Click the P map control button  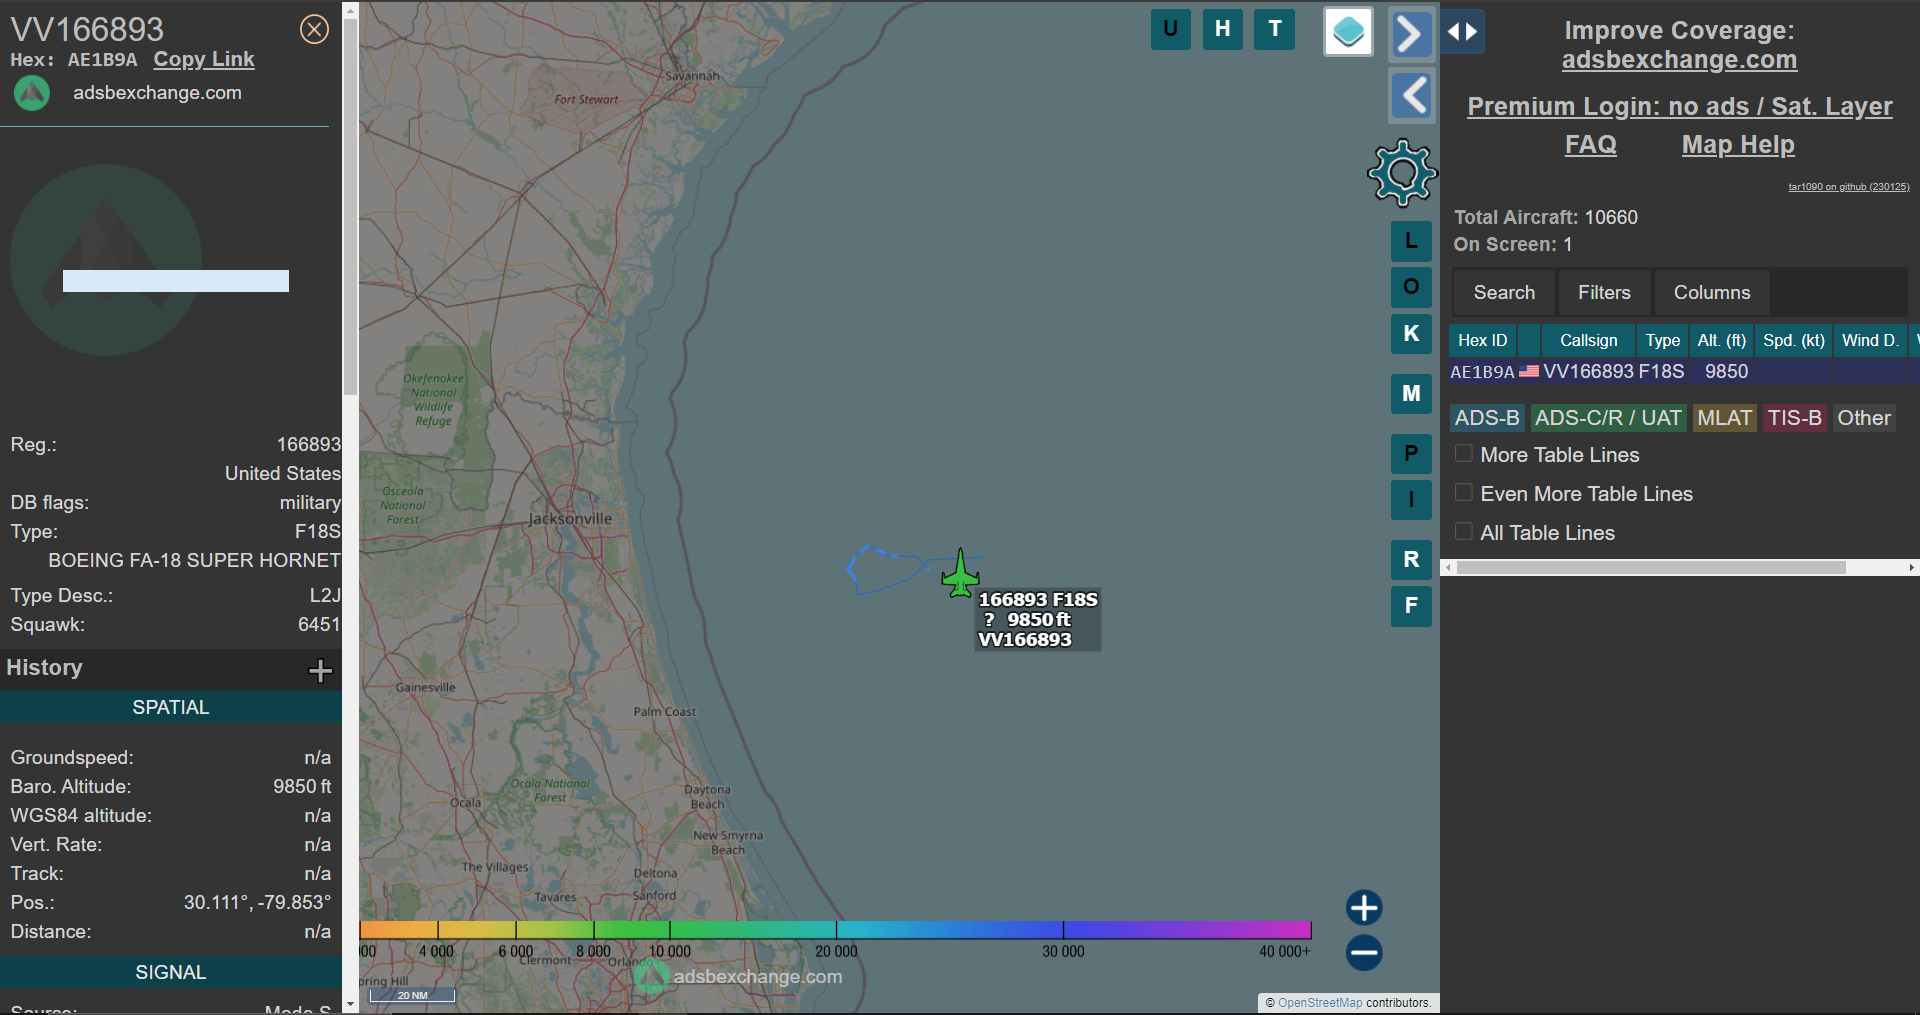click(1411, 454)
